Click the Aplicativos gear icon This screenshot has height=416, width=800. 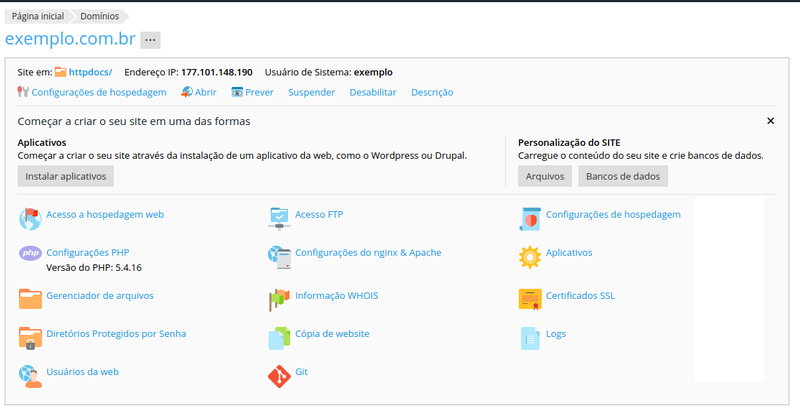click(529, 256)
